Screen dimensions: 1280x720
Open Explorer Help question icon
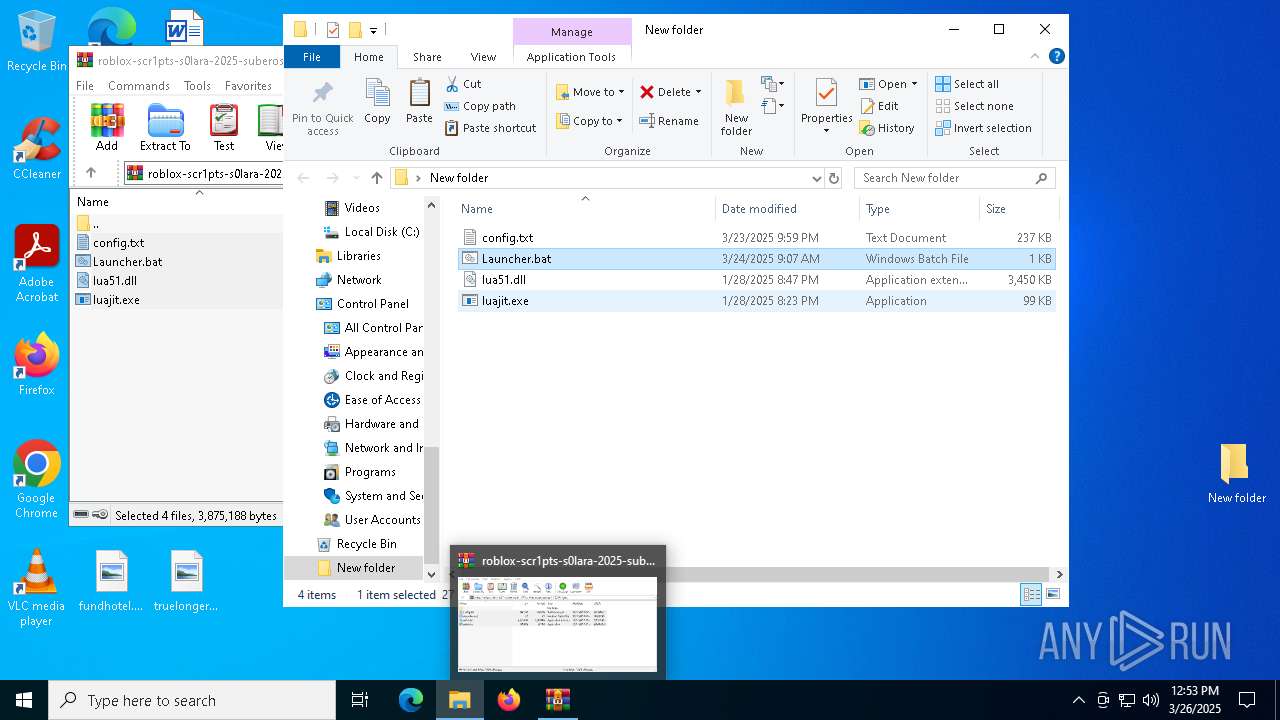(1056, 57)
